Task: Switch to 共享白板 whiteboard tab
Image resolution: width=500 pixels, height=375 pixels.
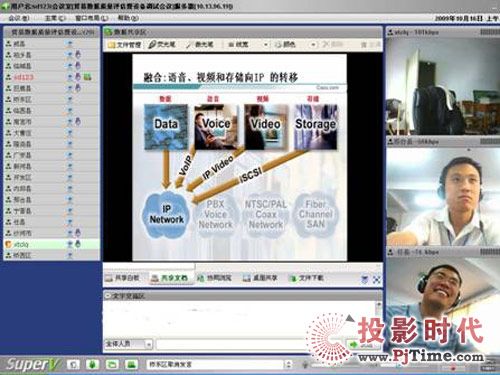Action: [x=122, y=278]
